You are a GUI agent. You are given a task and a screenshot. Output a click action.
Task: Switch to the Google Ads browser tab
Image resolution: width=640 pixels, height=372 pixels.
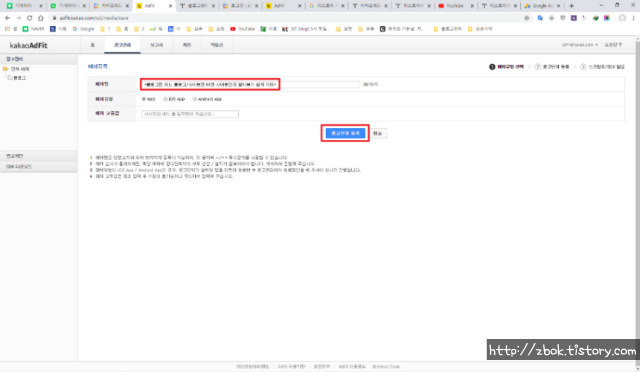542,6
